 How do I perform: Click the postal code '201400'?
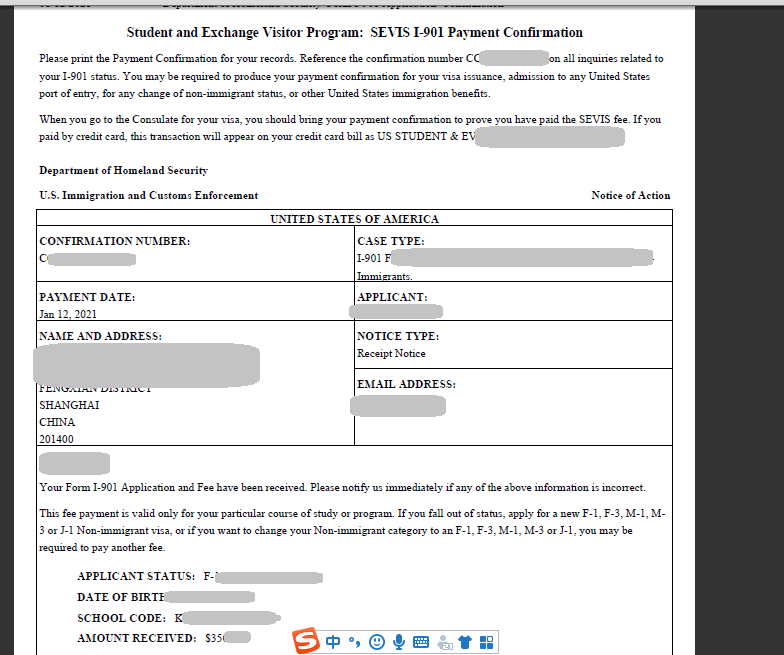point(56,439)
